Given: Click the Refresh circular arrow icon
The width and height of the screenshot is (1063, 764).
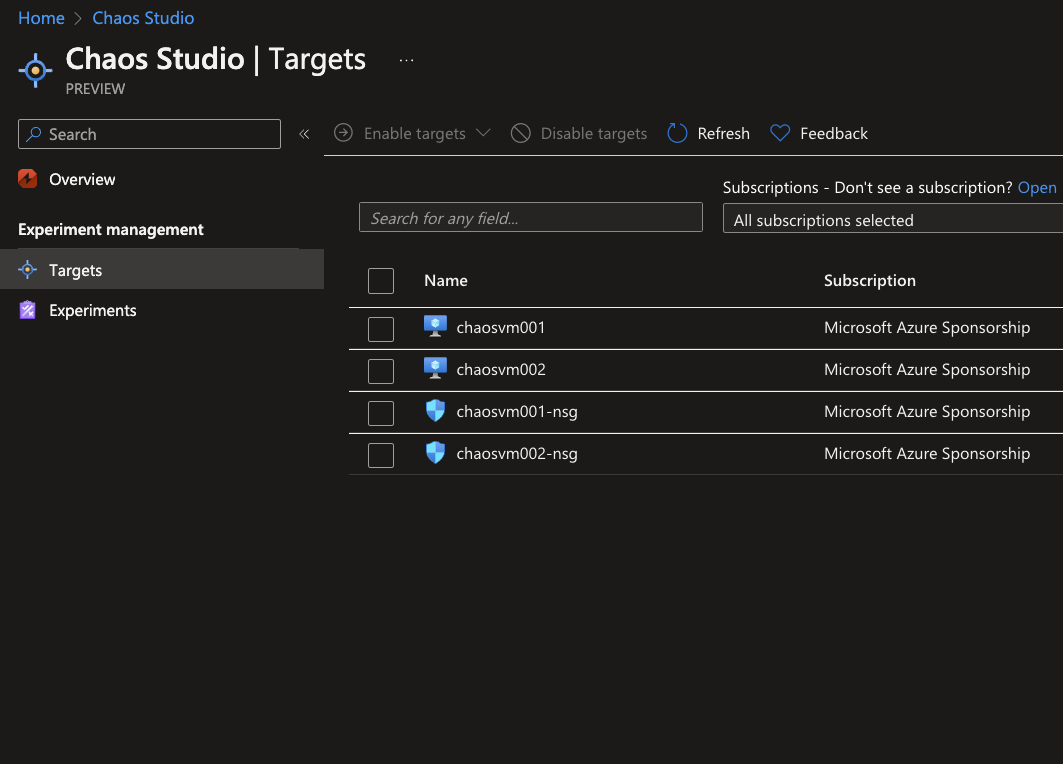Looking at the screenshot, I should pos(677,133).
